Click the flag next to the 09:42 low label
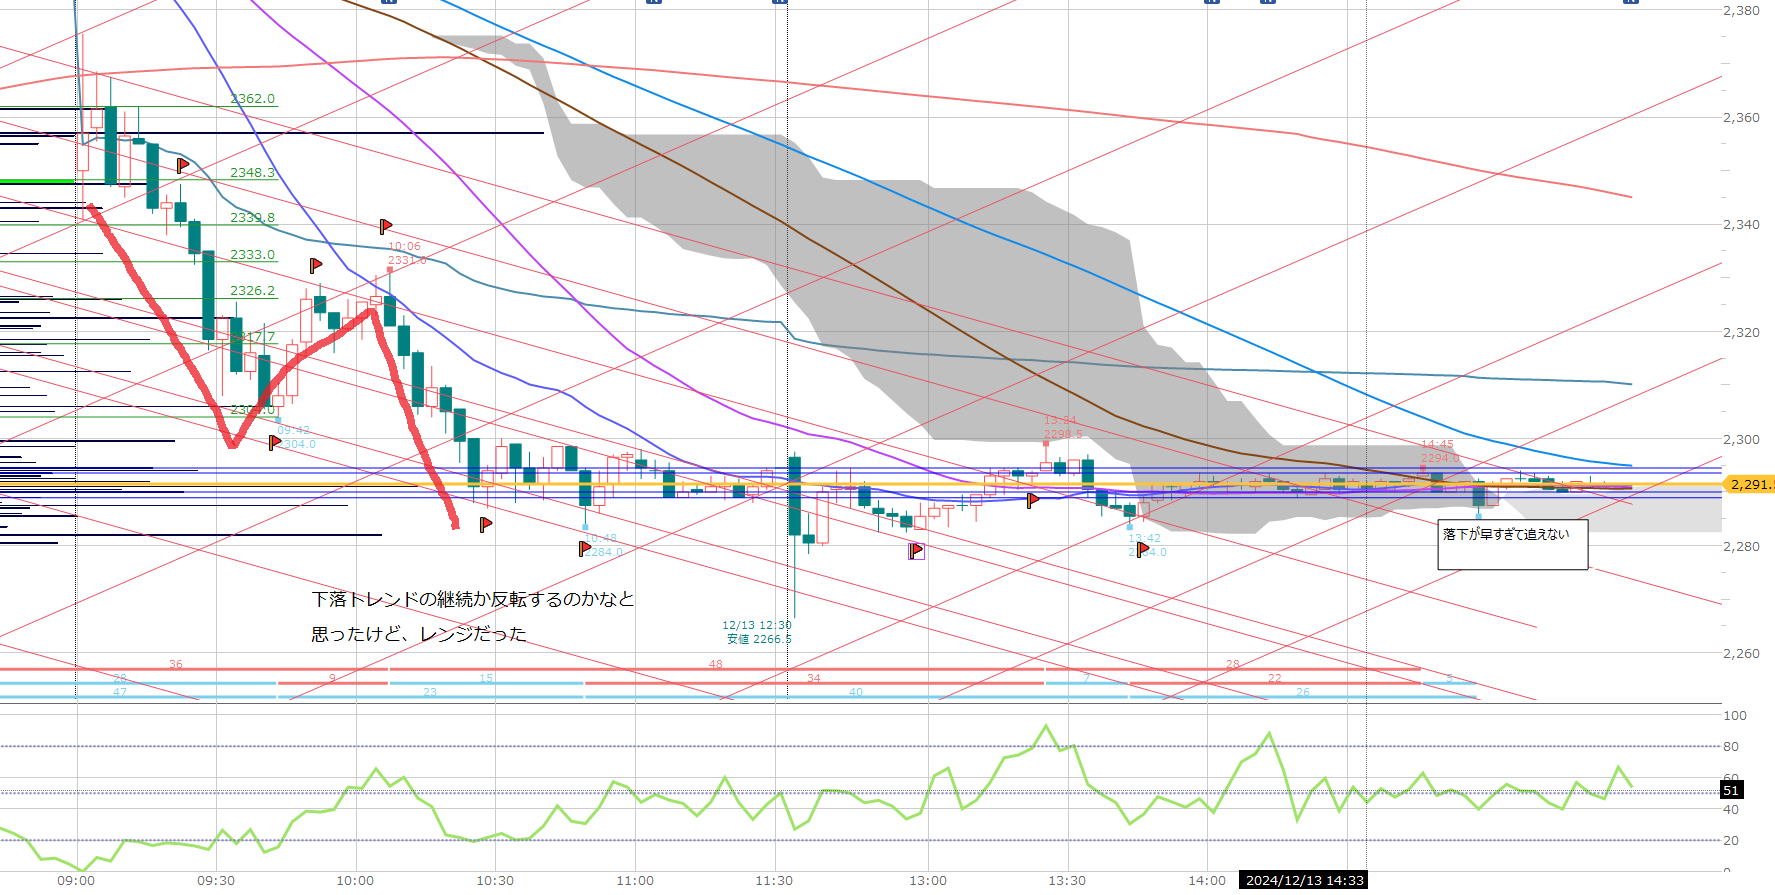This screenshot has height=895, width=1775. [275, 442]
